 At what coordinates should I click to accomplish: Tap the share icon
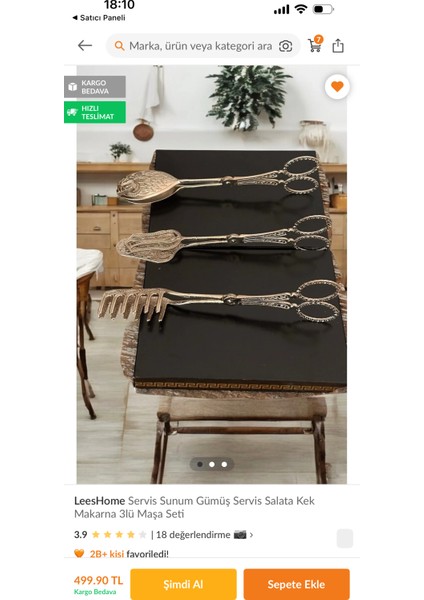pos(338,46)
